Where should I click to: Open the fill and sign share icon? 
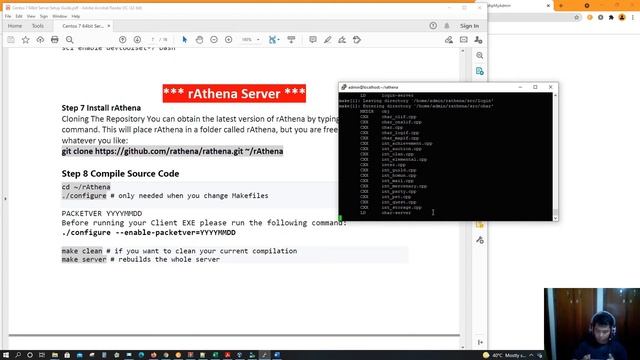(x=449, y=40)
